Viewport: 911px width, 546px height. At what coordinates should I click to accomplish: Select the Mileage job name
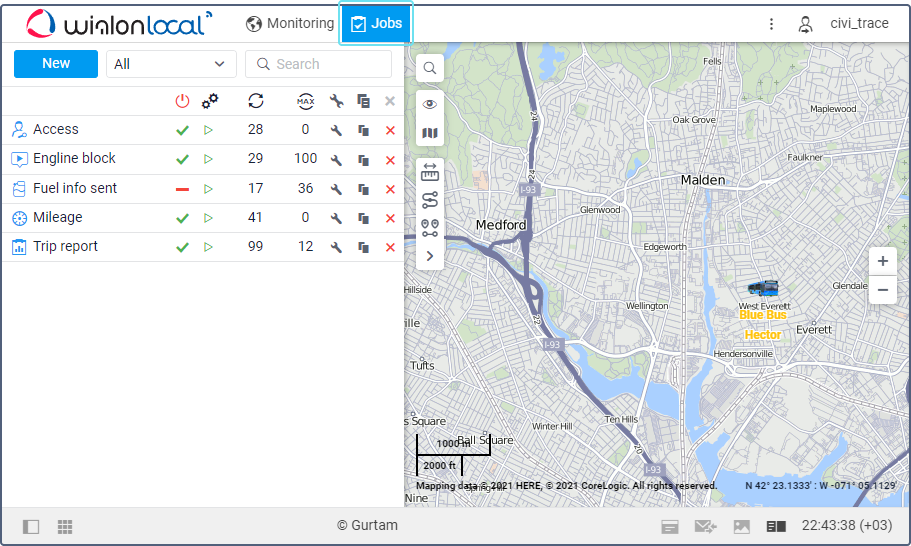(58, 217)
